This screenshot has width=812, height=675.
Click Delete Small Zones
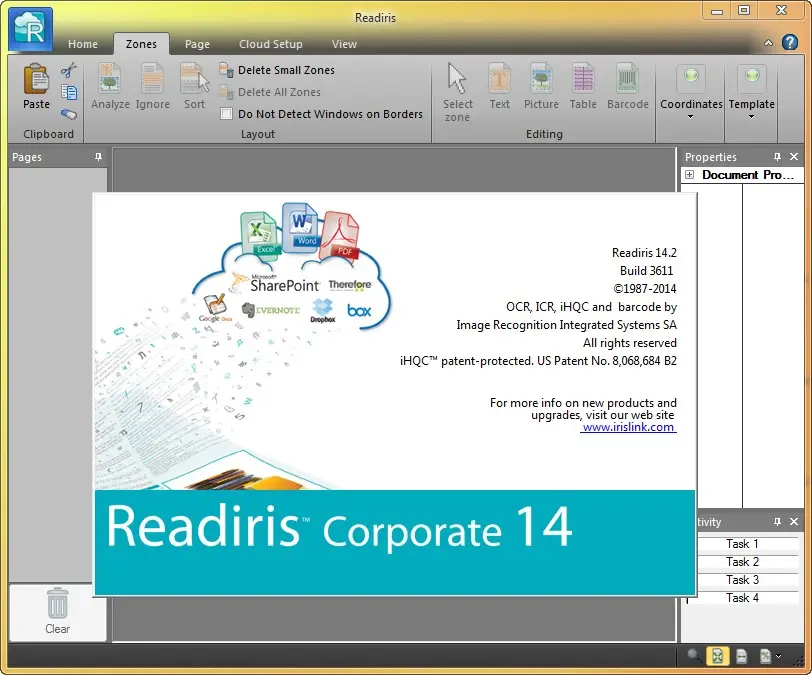point(277,70)
